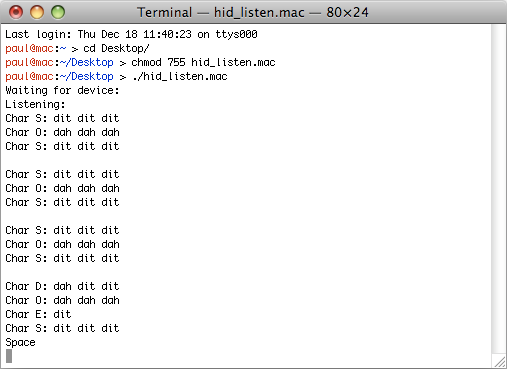Close the Terminal window with red button
This screenshot has height=369, width=507.
point(16,12)
